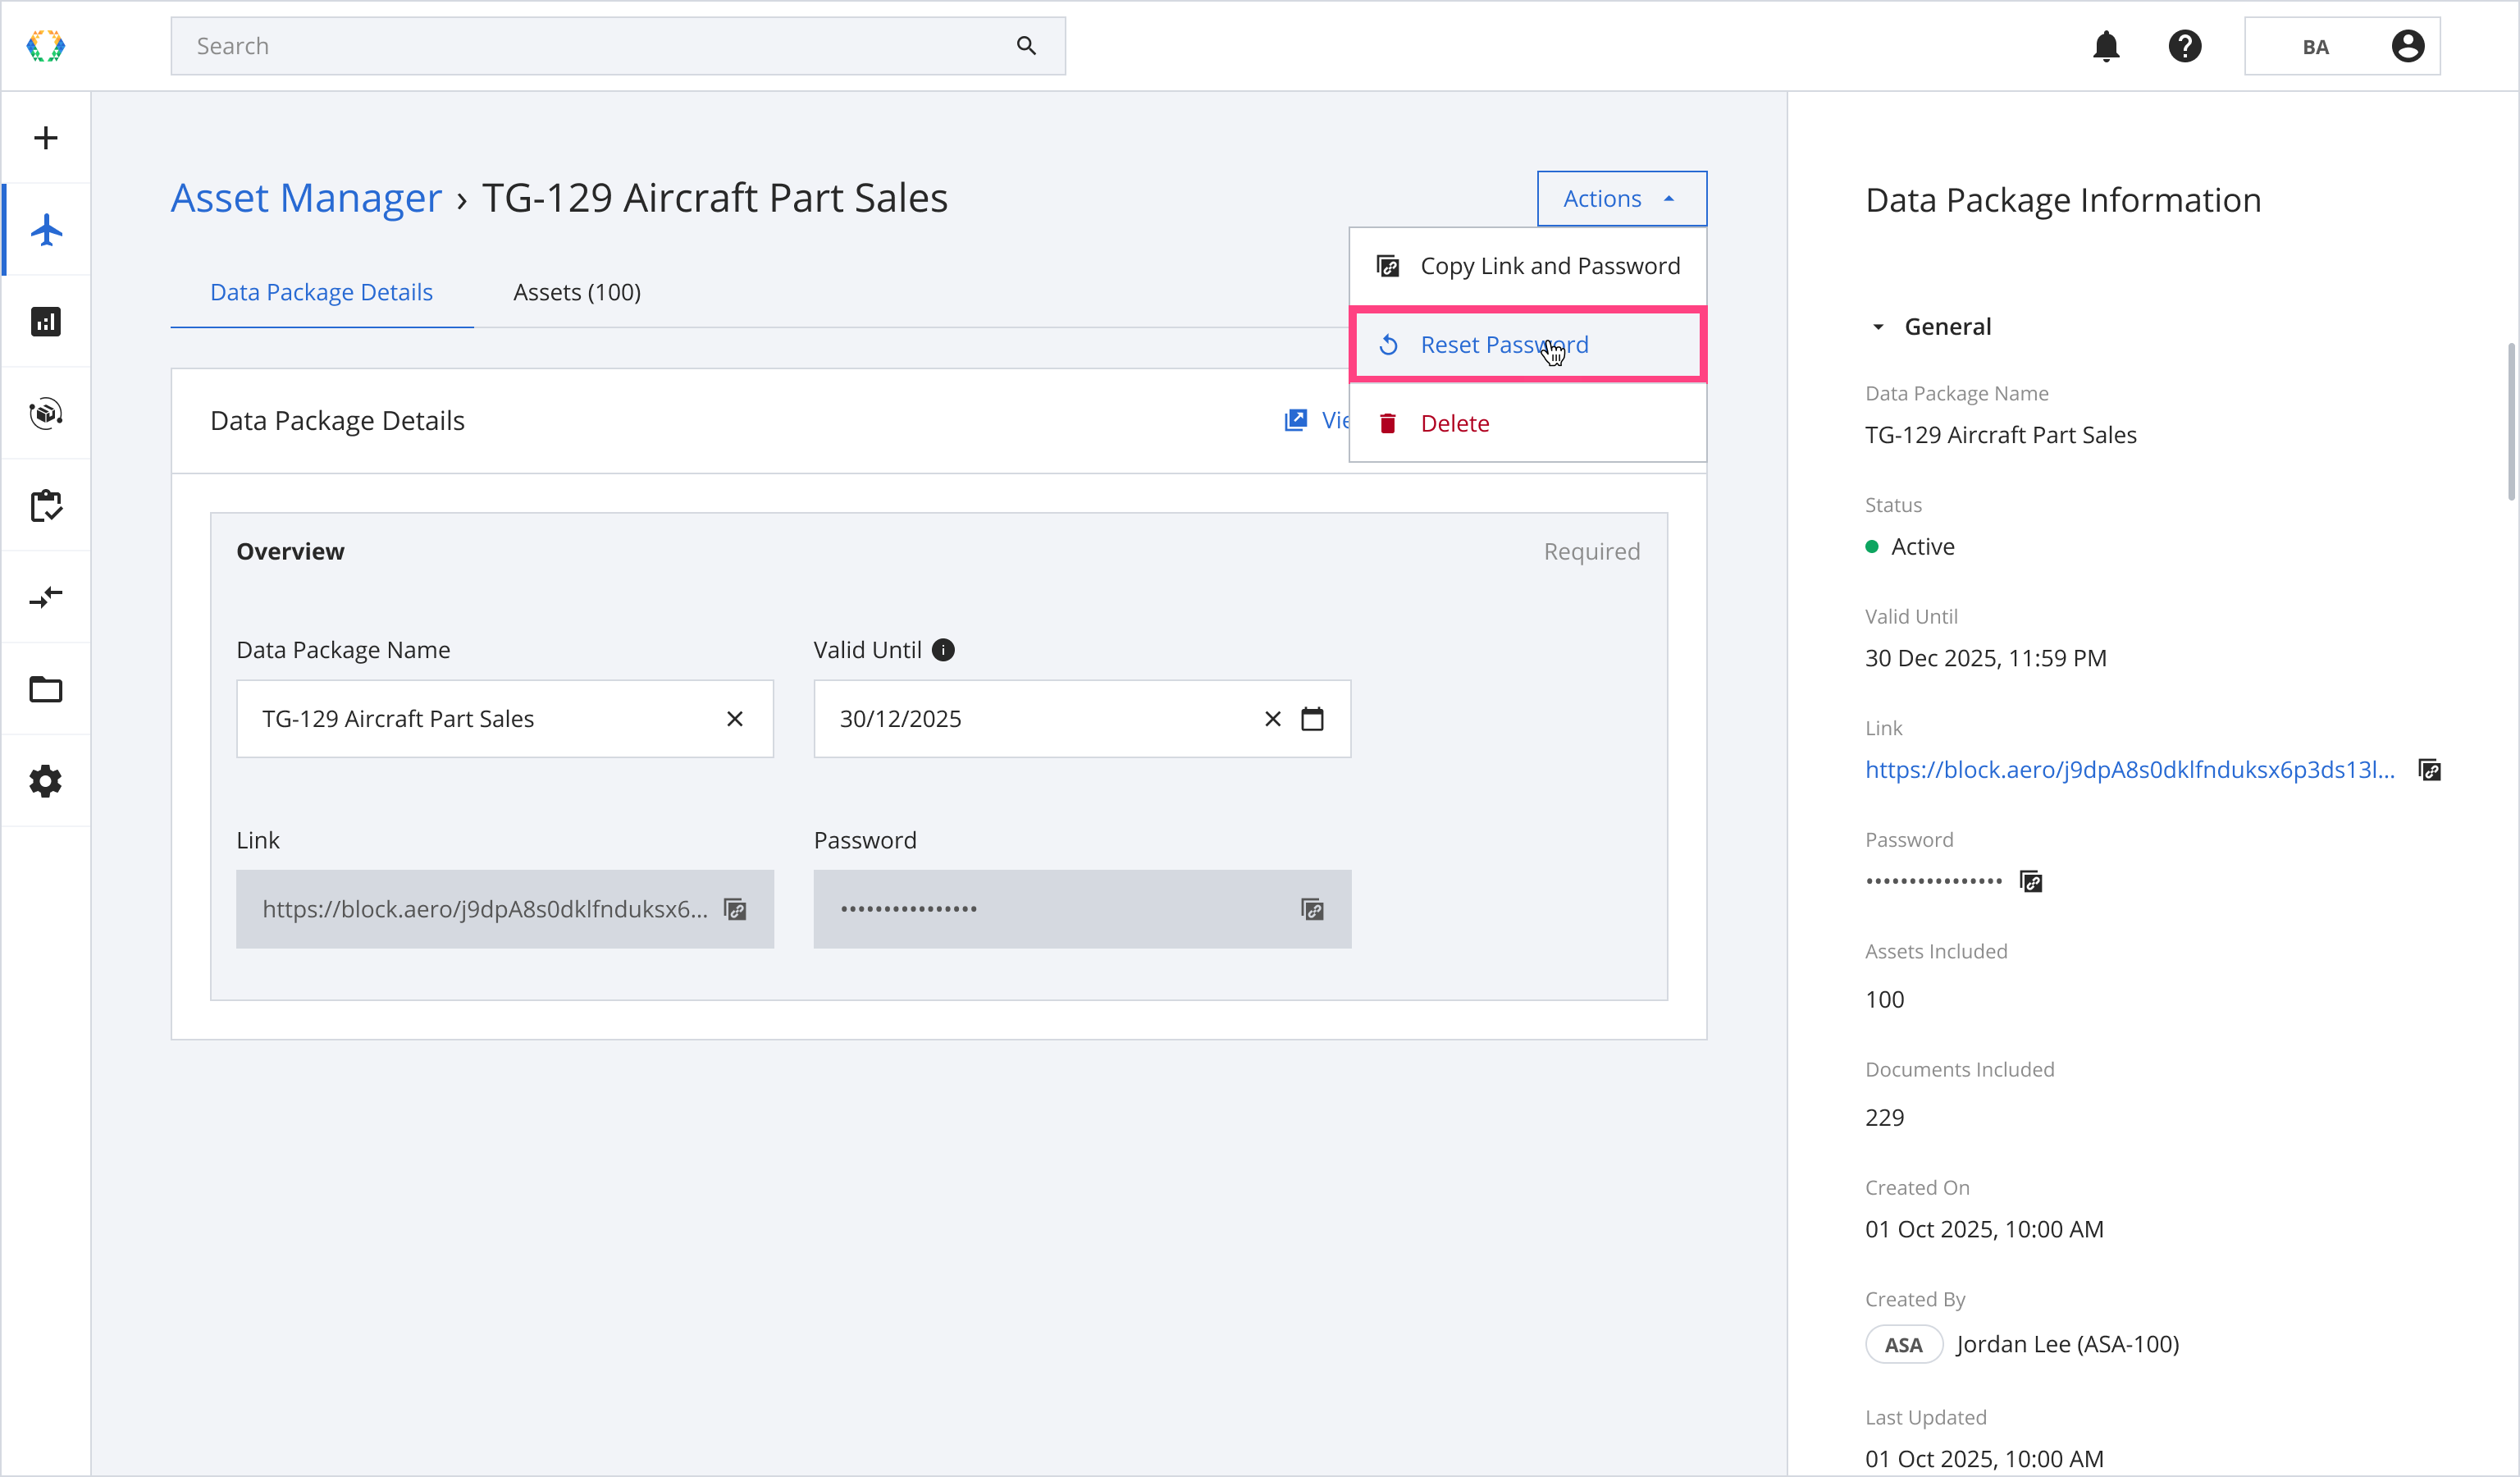Open the help question mark icon
Viewport: 2520px width, 1477px height.
(2184, 46)
